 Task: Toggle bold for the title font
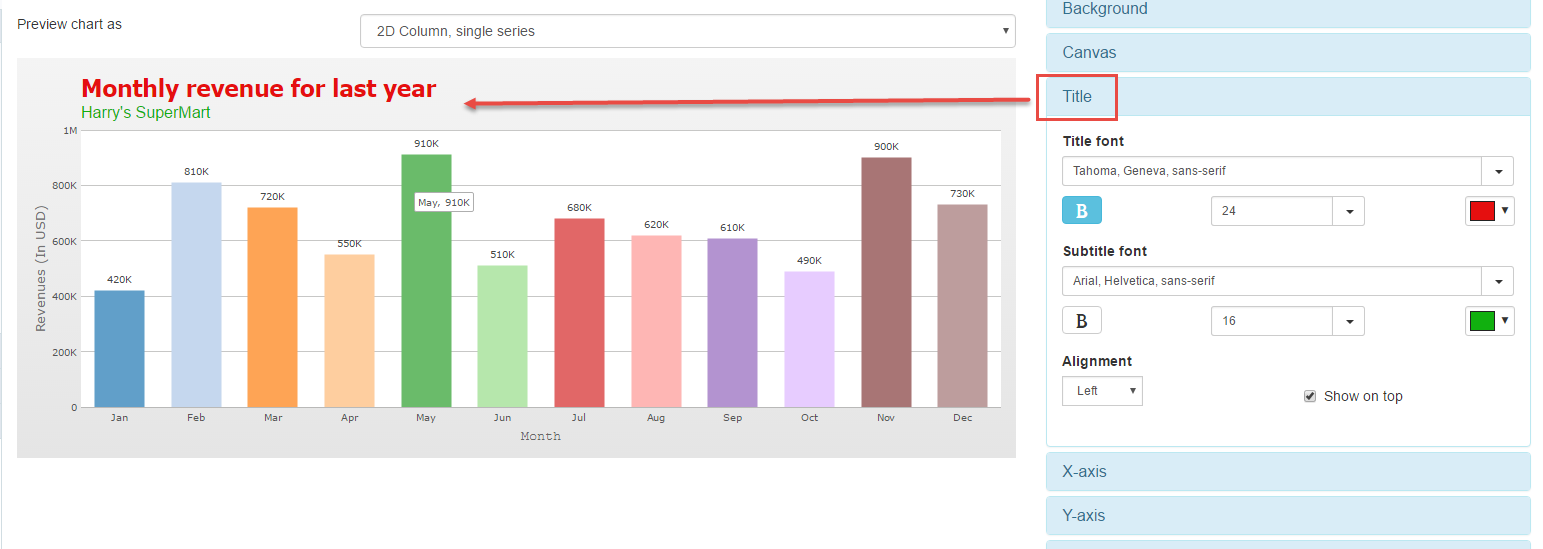[x=1081, y=211]
